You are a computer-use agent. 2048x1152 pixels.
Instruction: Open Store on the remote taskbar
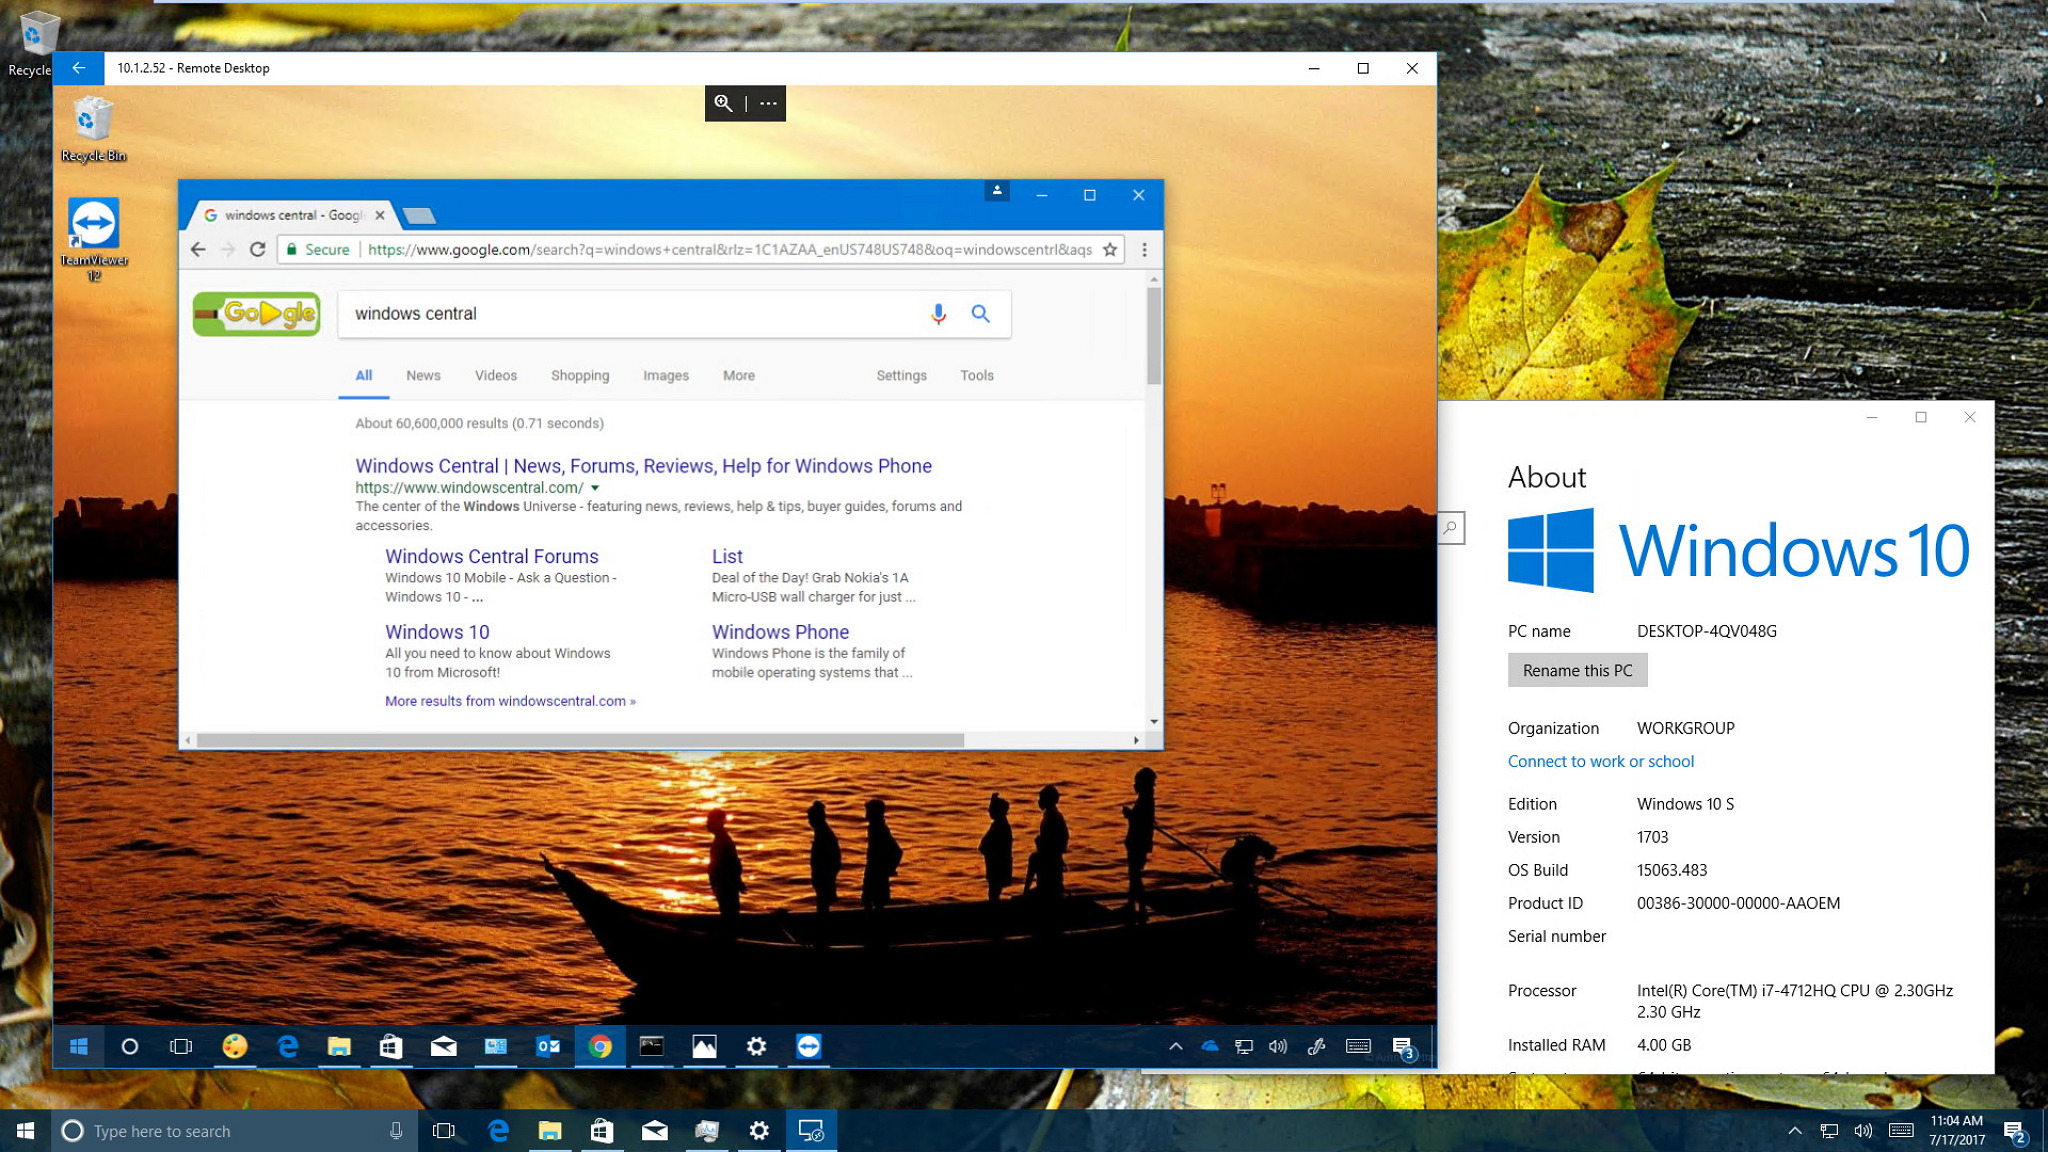(391, 1046)
